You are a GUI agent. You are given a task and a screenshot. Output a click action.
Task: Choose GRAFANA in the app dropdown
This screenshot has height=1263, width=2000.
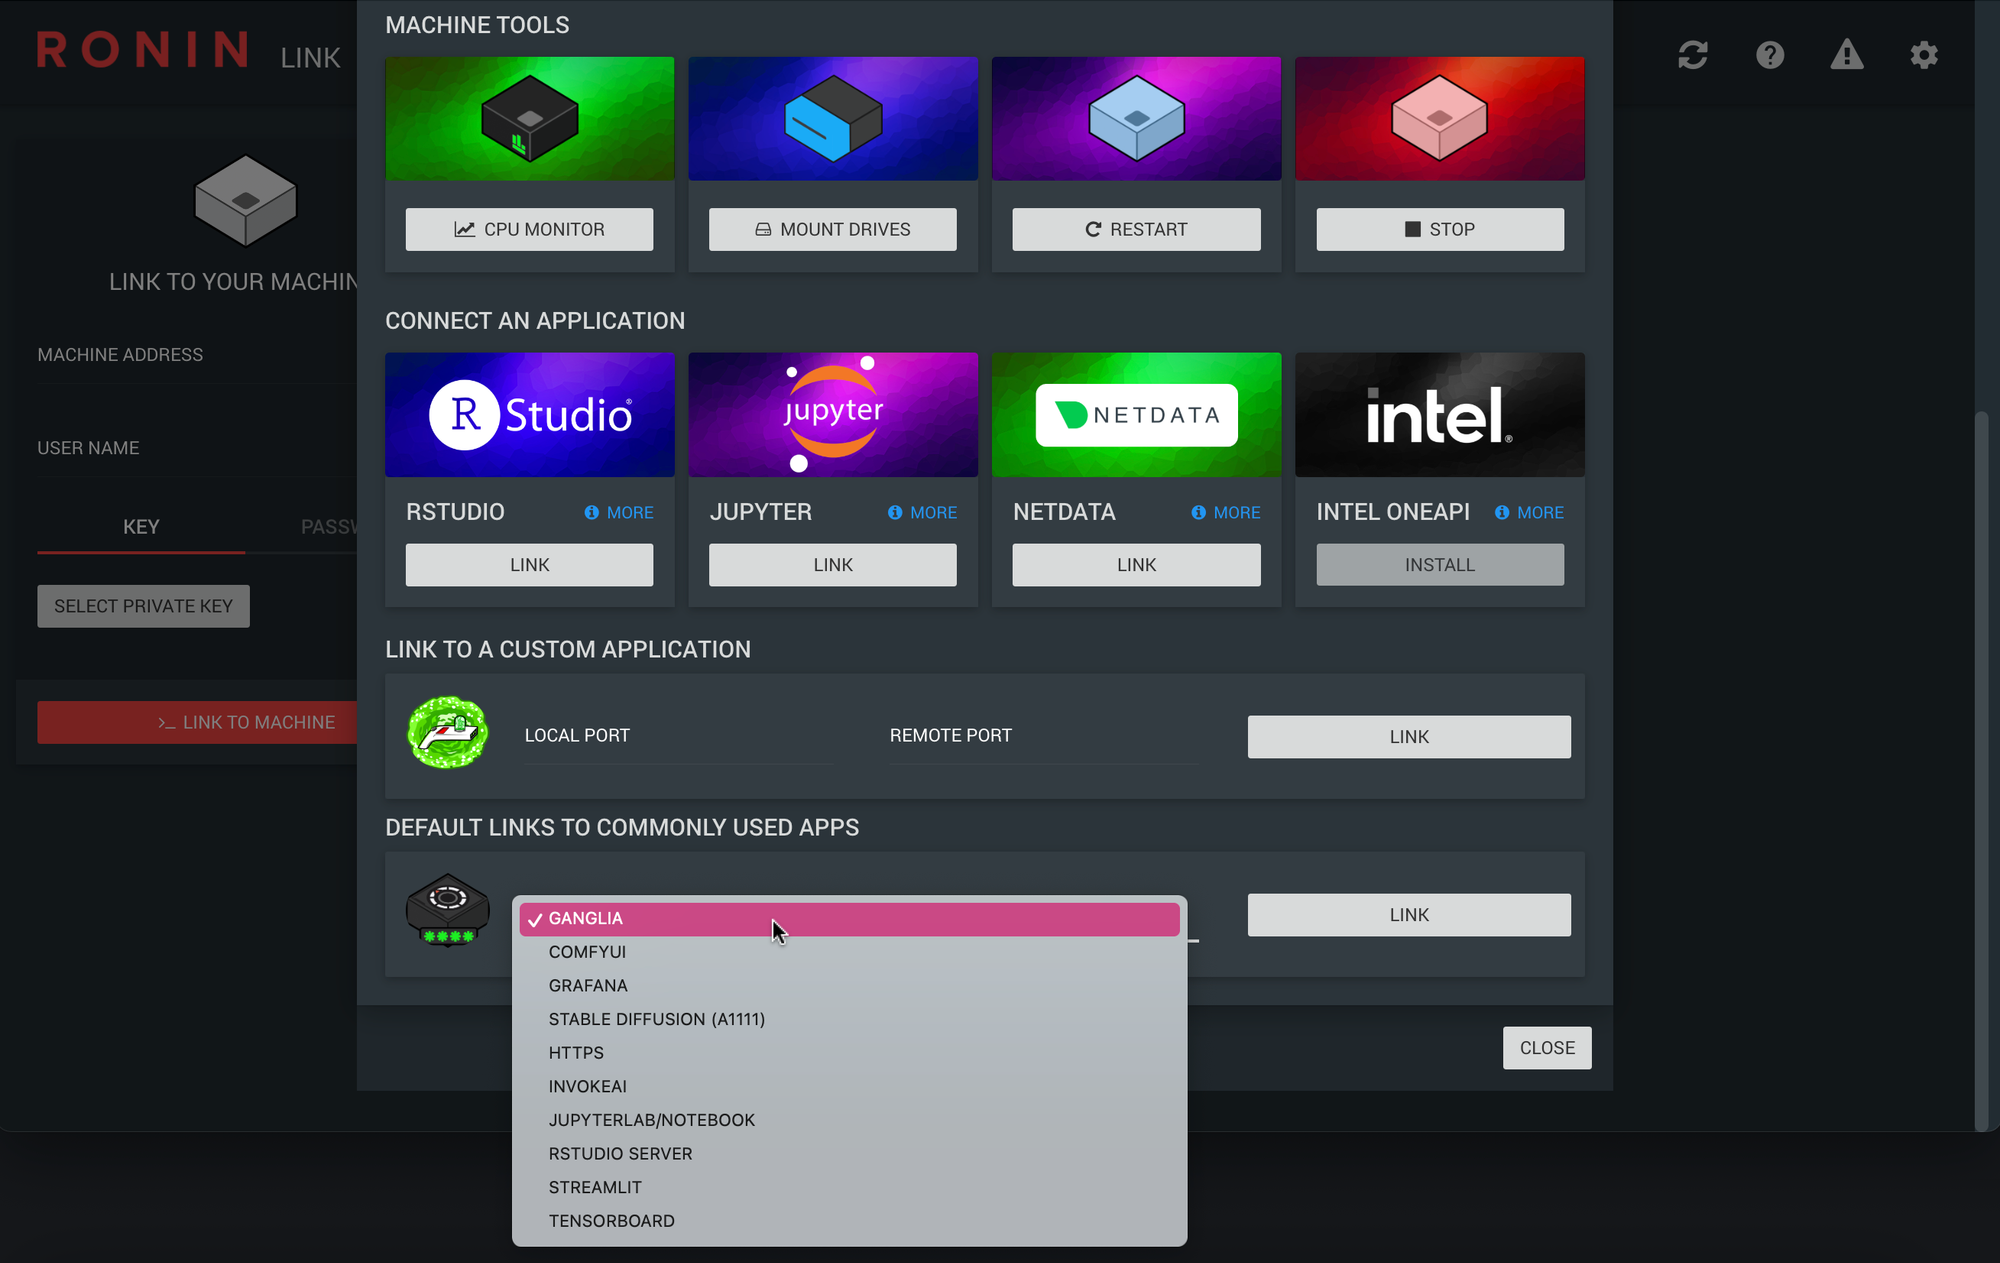588,986
